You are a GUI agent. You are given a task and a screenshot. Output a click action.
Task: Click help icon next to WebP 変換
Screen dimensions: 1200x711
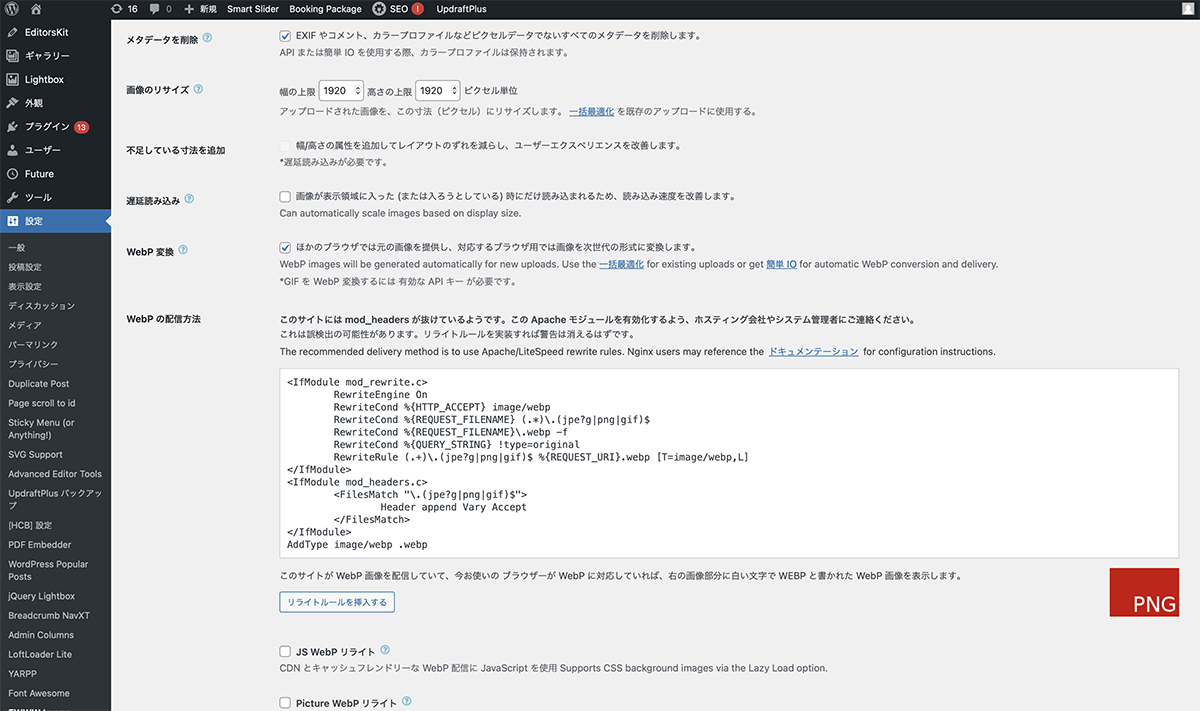[x=183, y=250]
